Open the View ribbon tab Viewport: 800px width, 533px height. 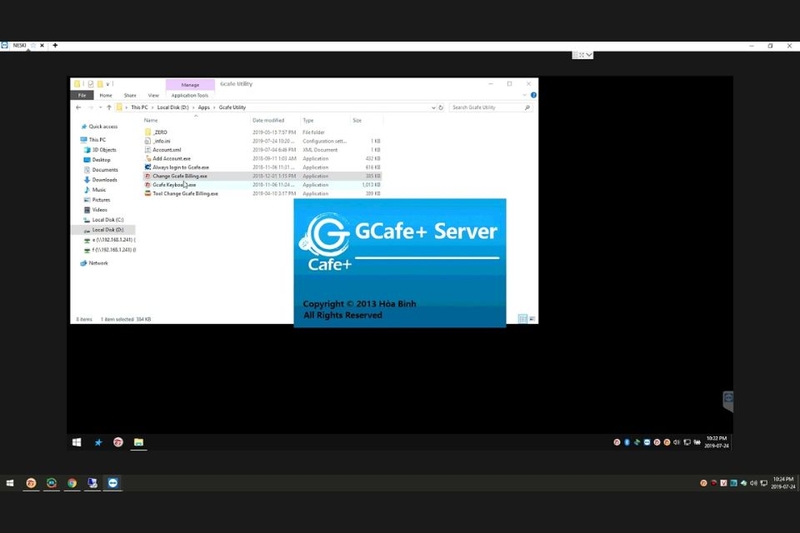153,95
